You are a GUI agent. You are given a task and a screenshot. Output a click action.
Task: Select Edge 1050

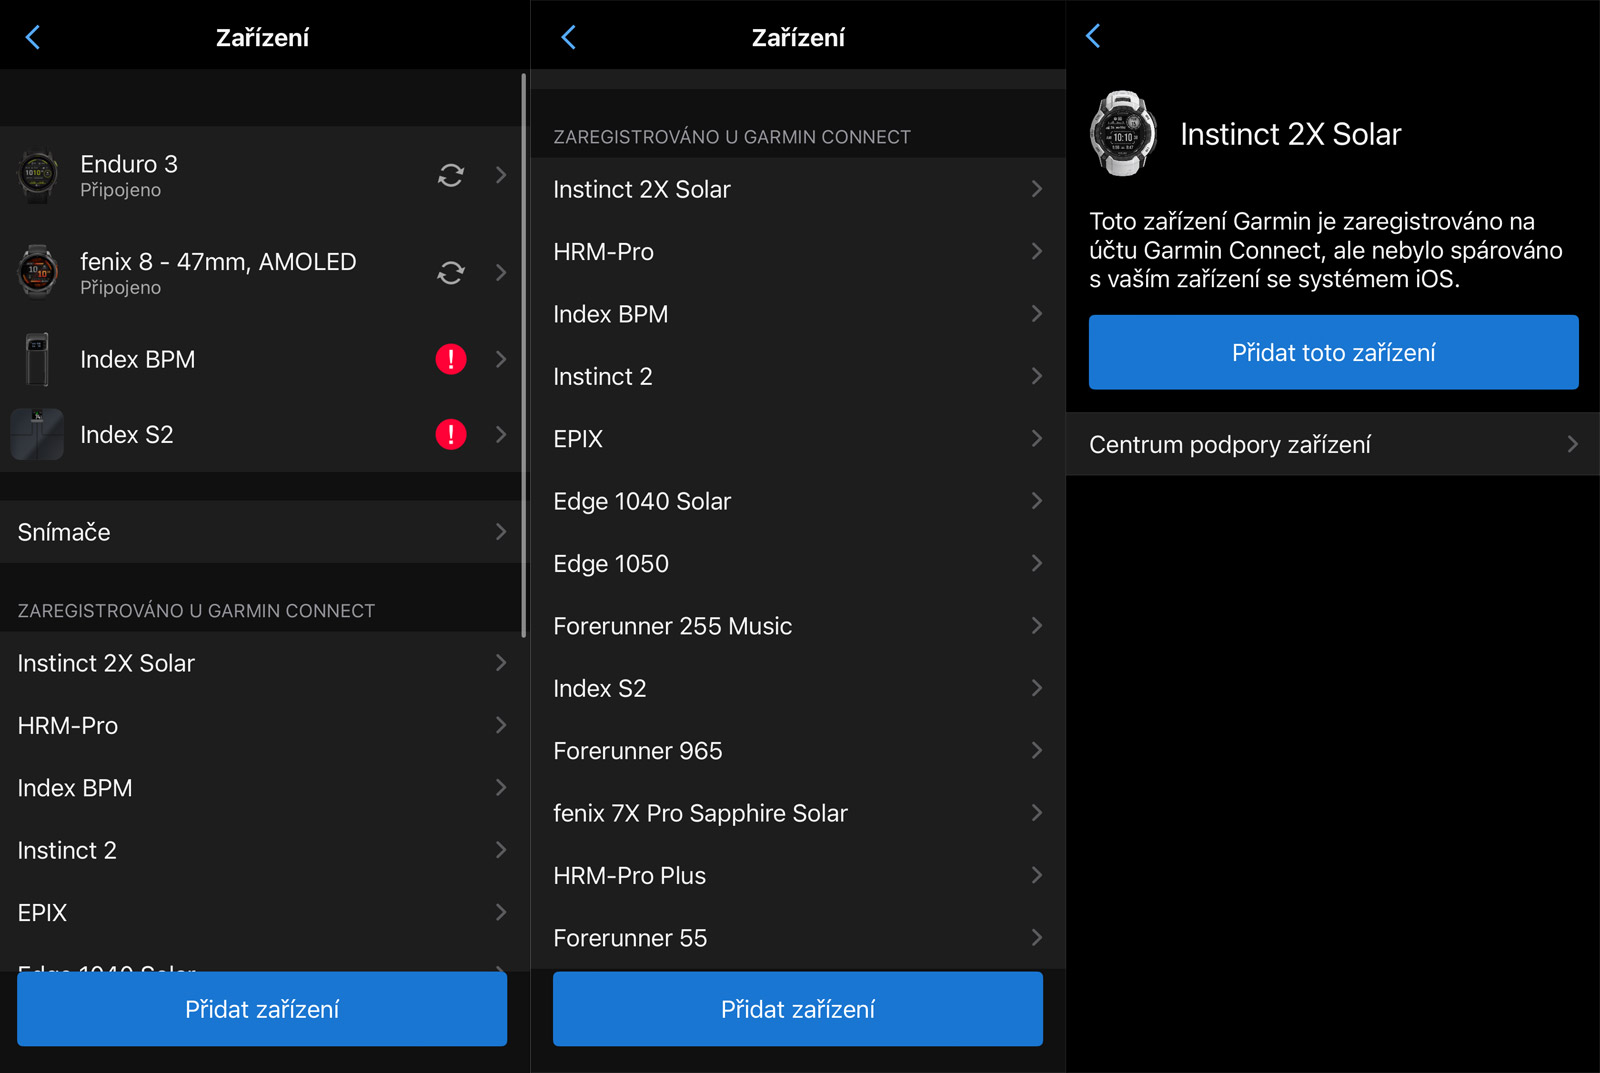coord(798,563)
